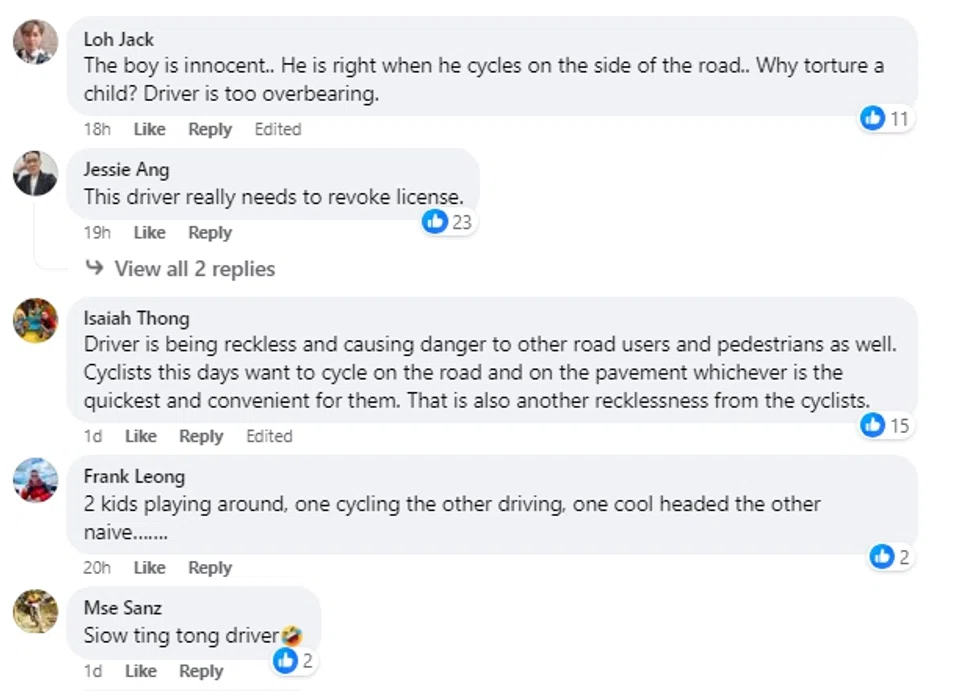Open Isaiah Thong's profile picture

pos(35,320)
